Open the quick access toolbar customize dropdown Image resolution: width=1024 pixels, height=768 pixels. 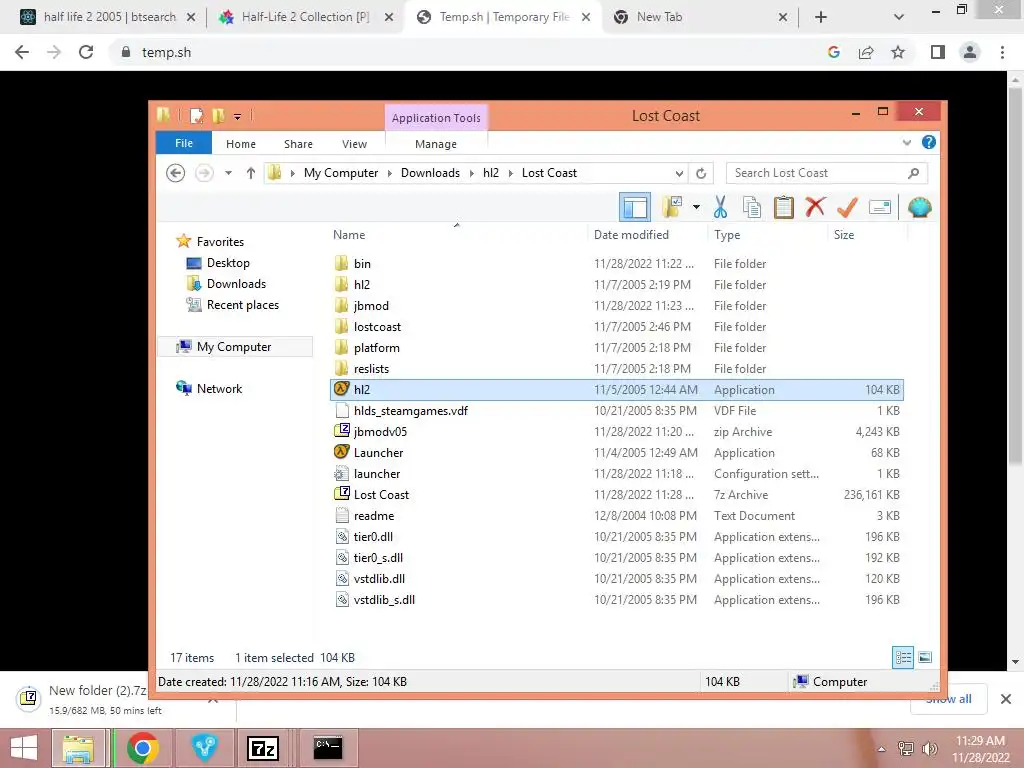[x=238, y=117]
